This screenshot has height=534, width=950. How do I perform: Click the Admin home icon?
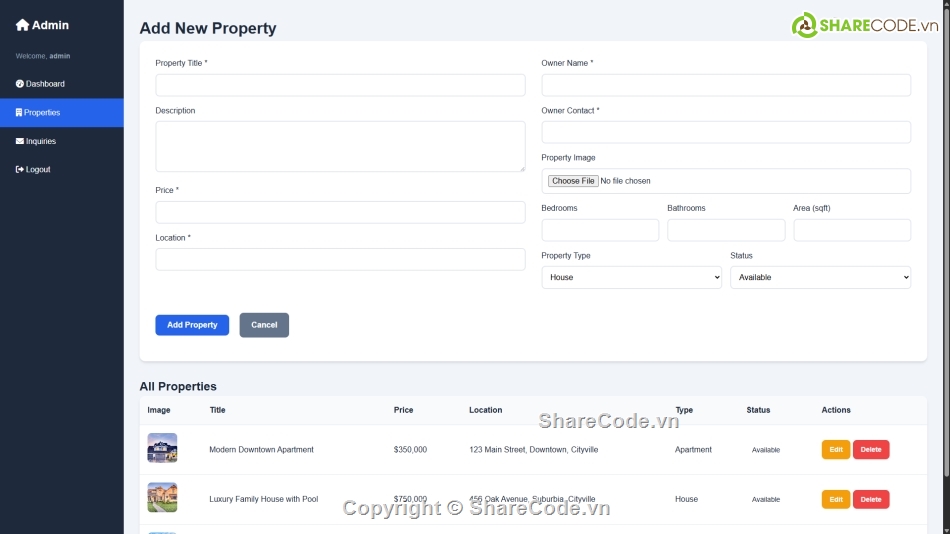pos(22,25)
